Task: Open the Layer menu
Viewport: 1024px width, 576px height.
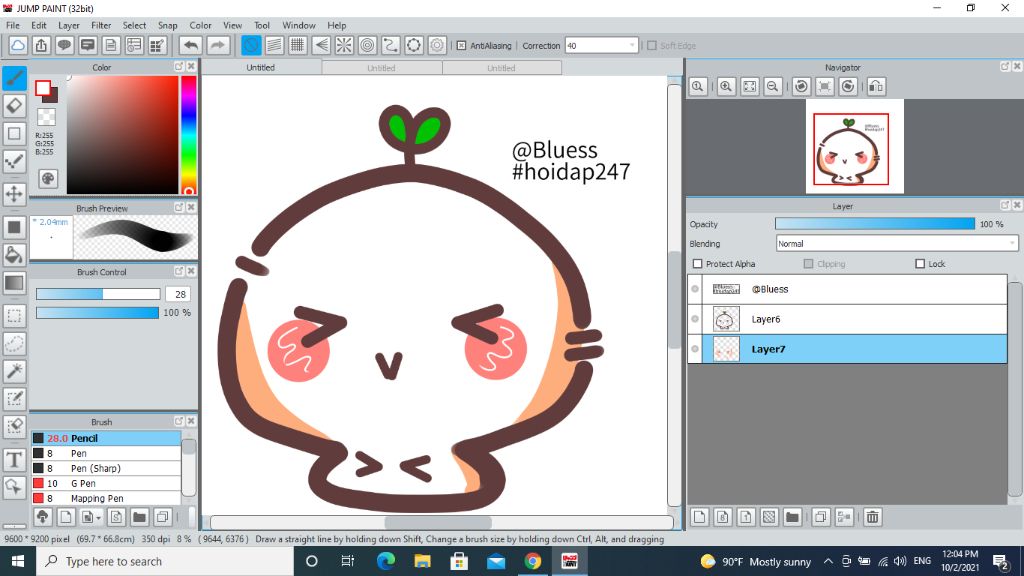Action: tap(69, 25)
